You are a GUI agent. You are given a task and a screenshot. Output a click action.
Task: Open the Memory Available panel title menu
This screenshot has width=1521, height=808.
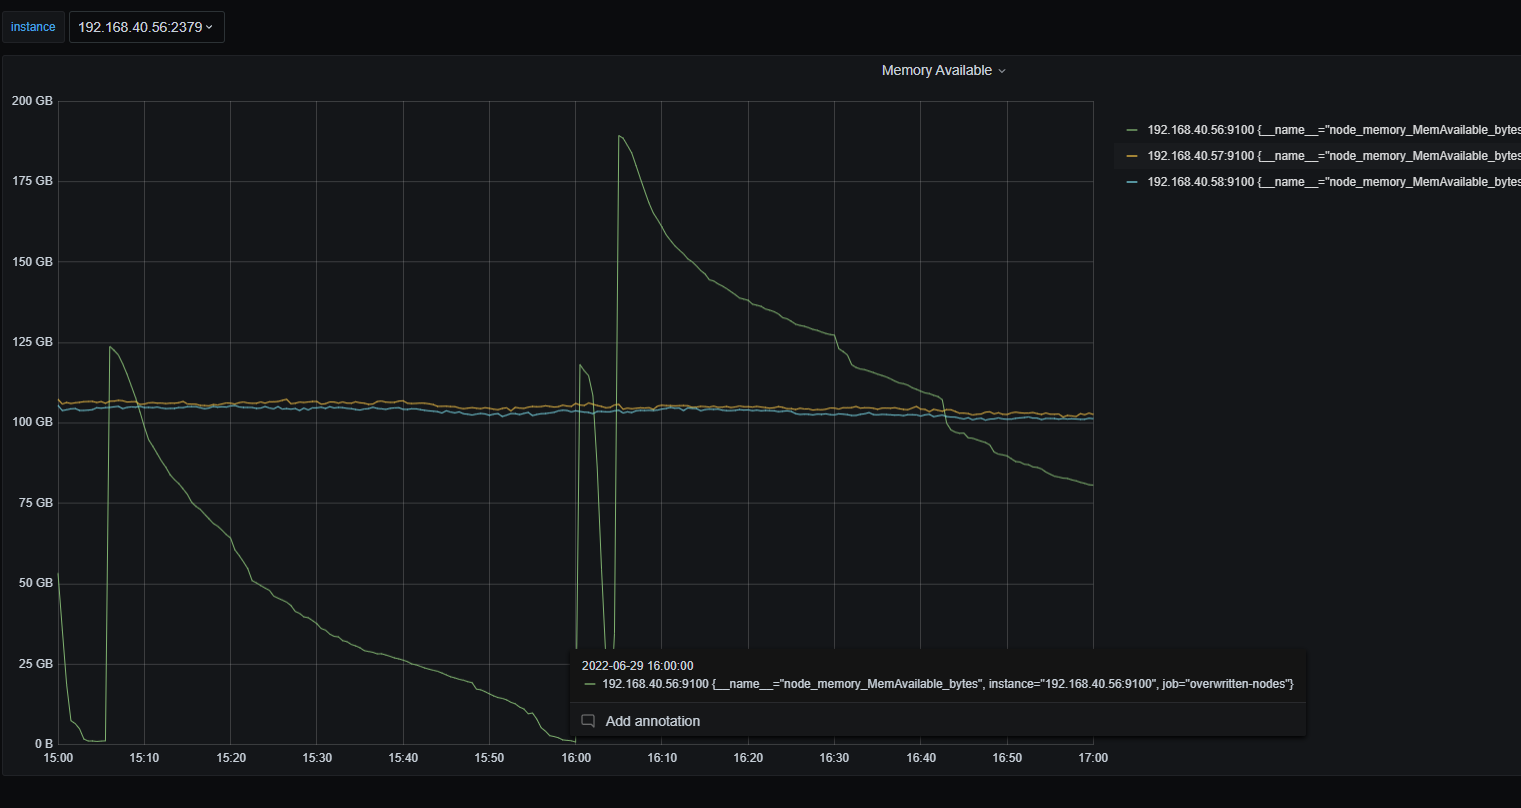tap(943, 71)
